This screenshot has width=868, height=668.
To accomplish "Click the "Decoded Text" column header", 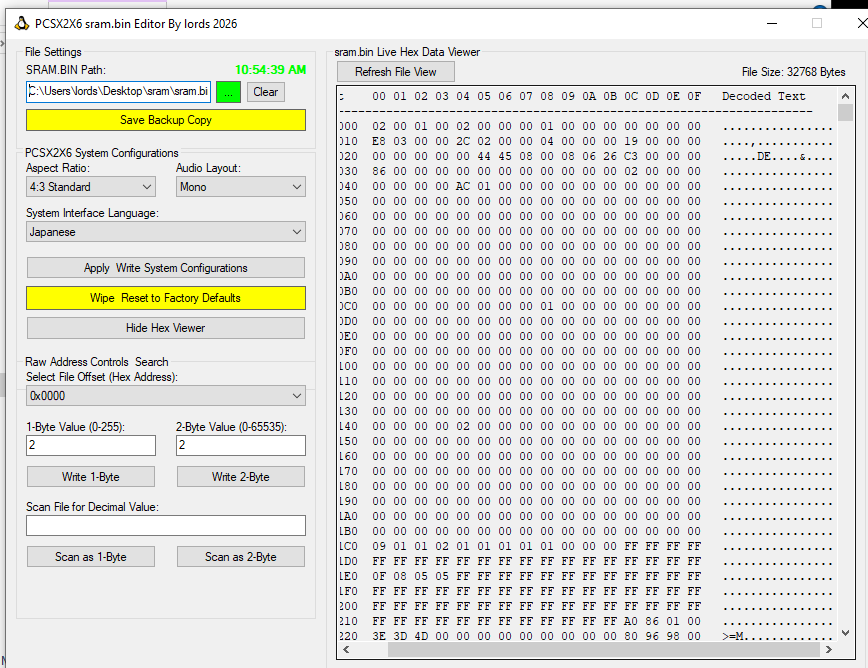I will pyautogui.click(x=763, y=96).
